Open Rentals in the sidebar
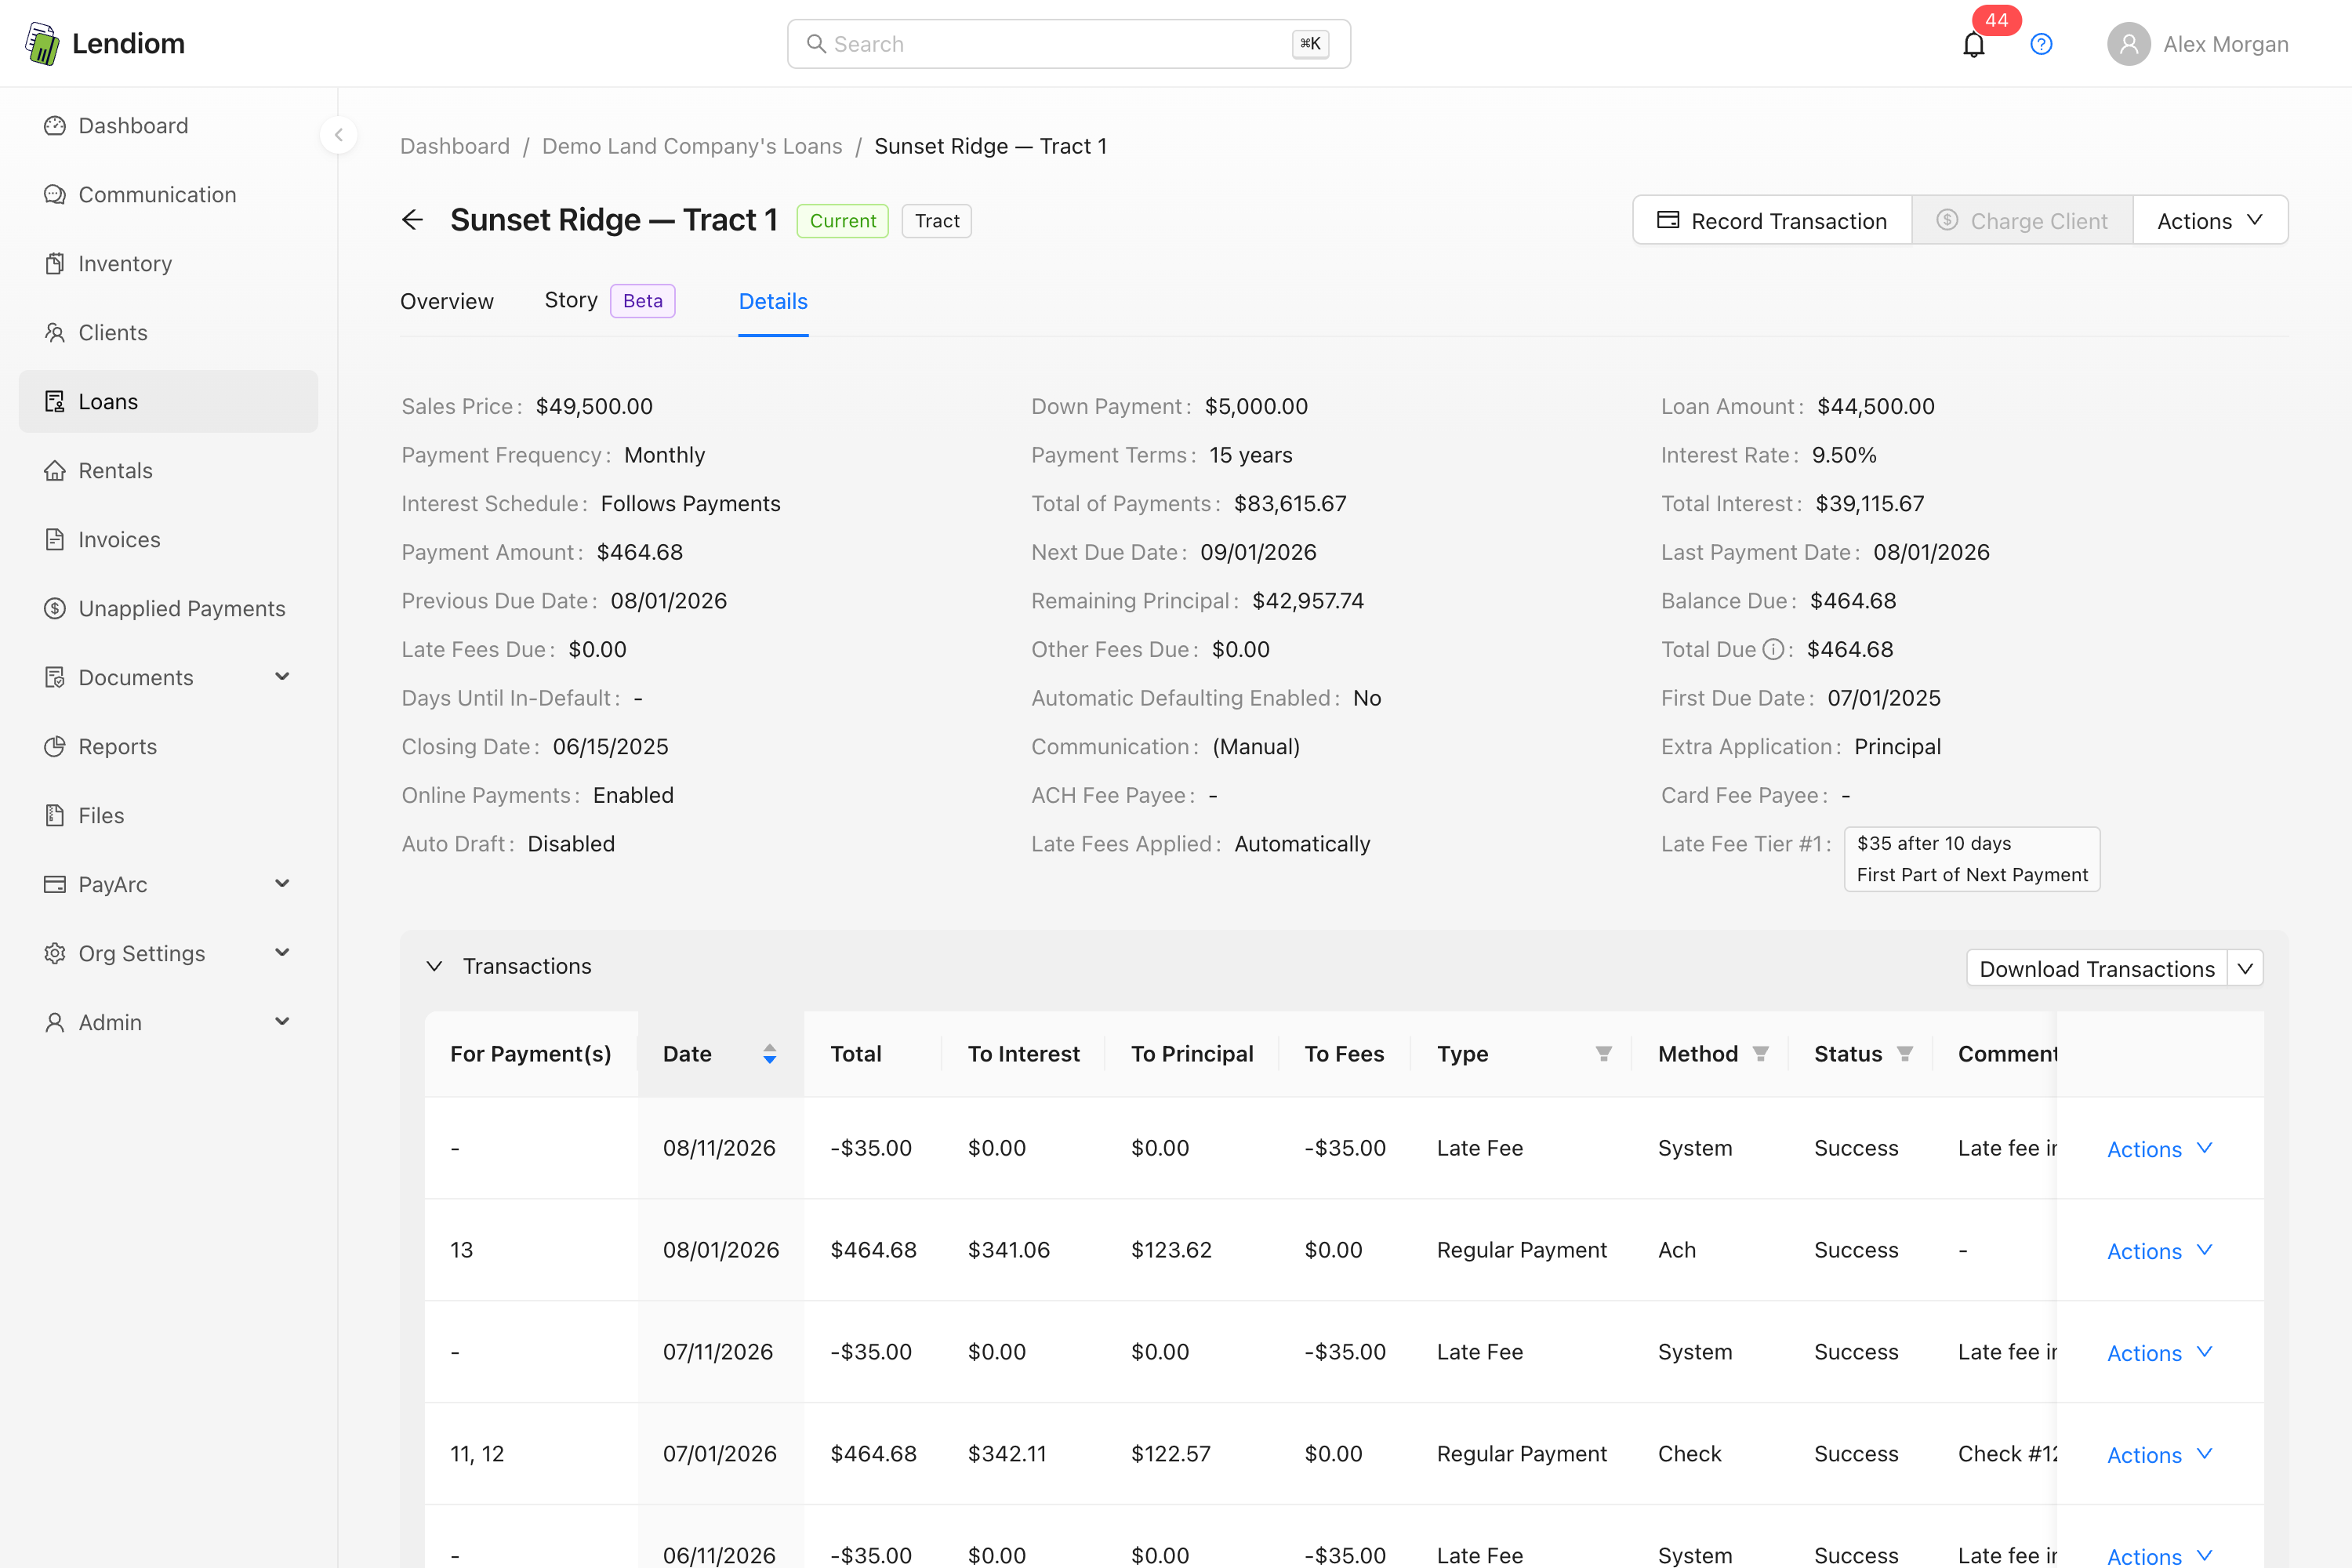The width and height of the screenshot is (2352, 1568). tap(168, 471)
